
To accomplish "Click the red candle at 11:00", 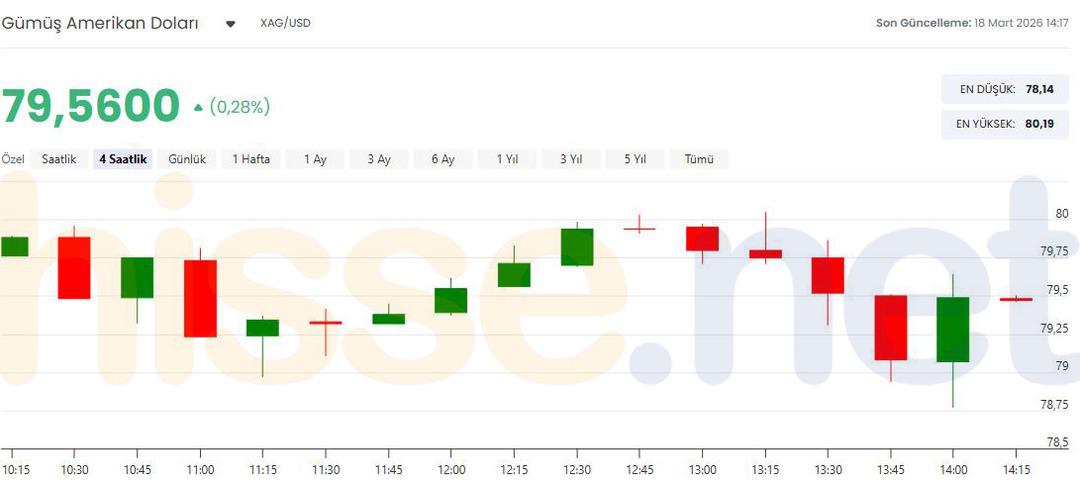I will tap(200, 298).
